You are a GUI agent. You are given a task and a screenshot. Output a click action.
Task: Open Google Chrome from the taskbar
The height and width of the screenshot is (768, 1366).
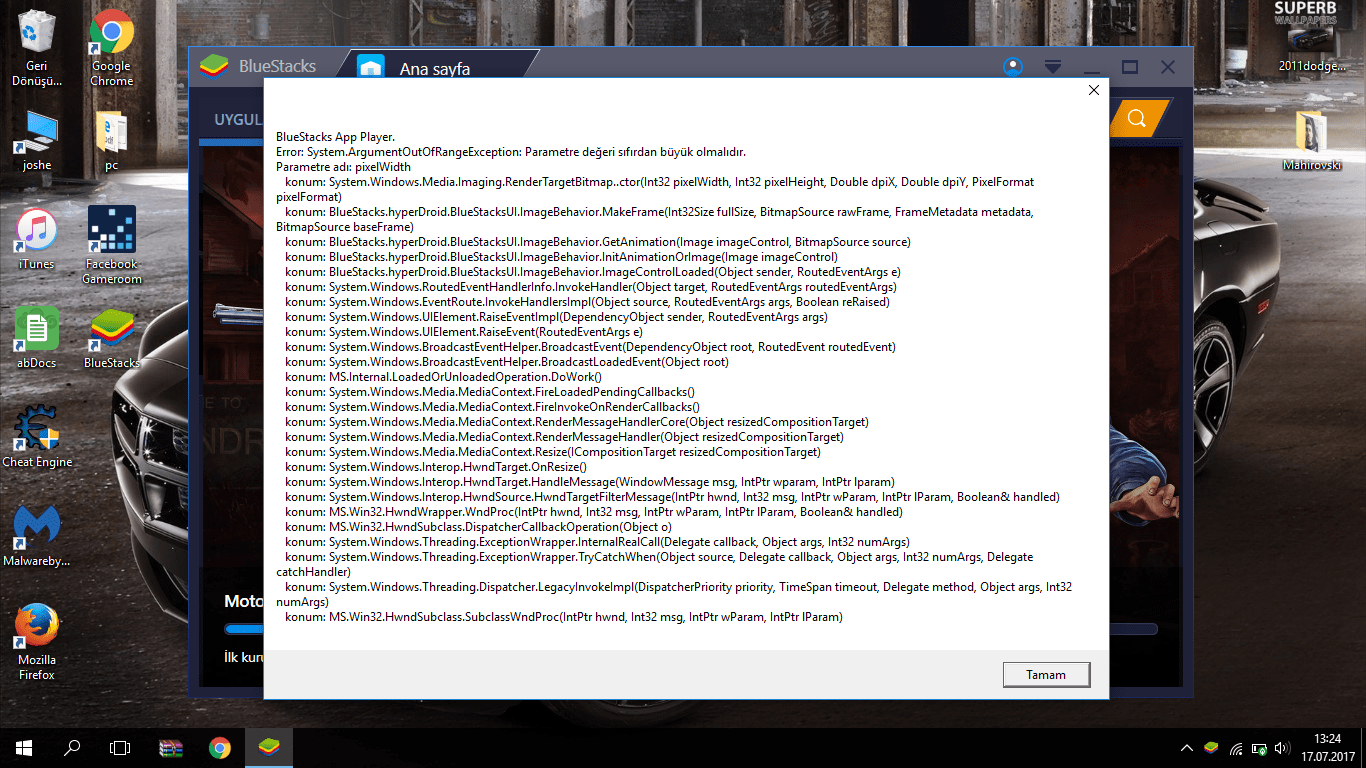click(x=220, y=747)
